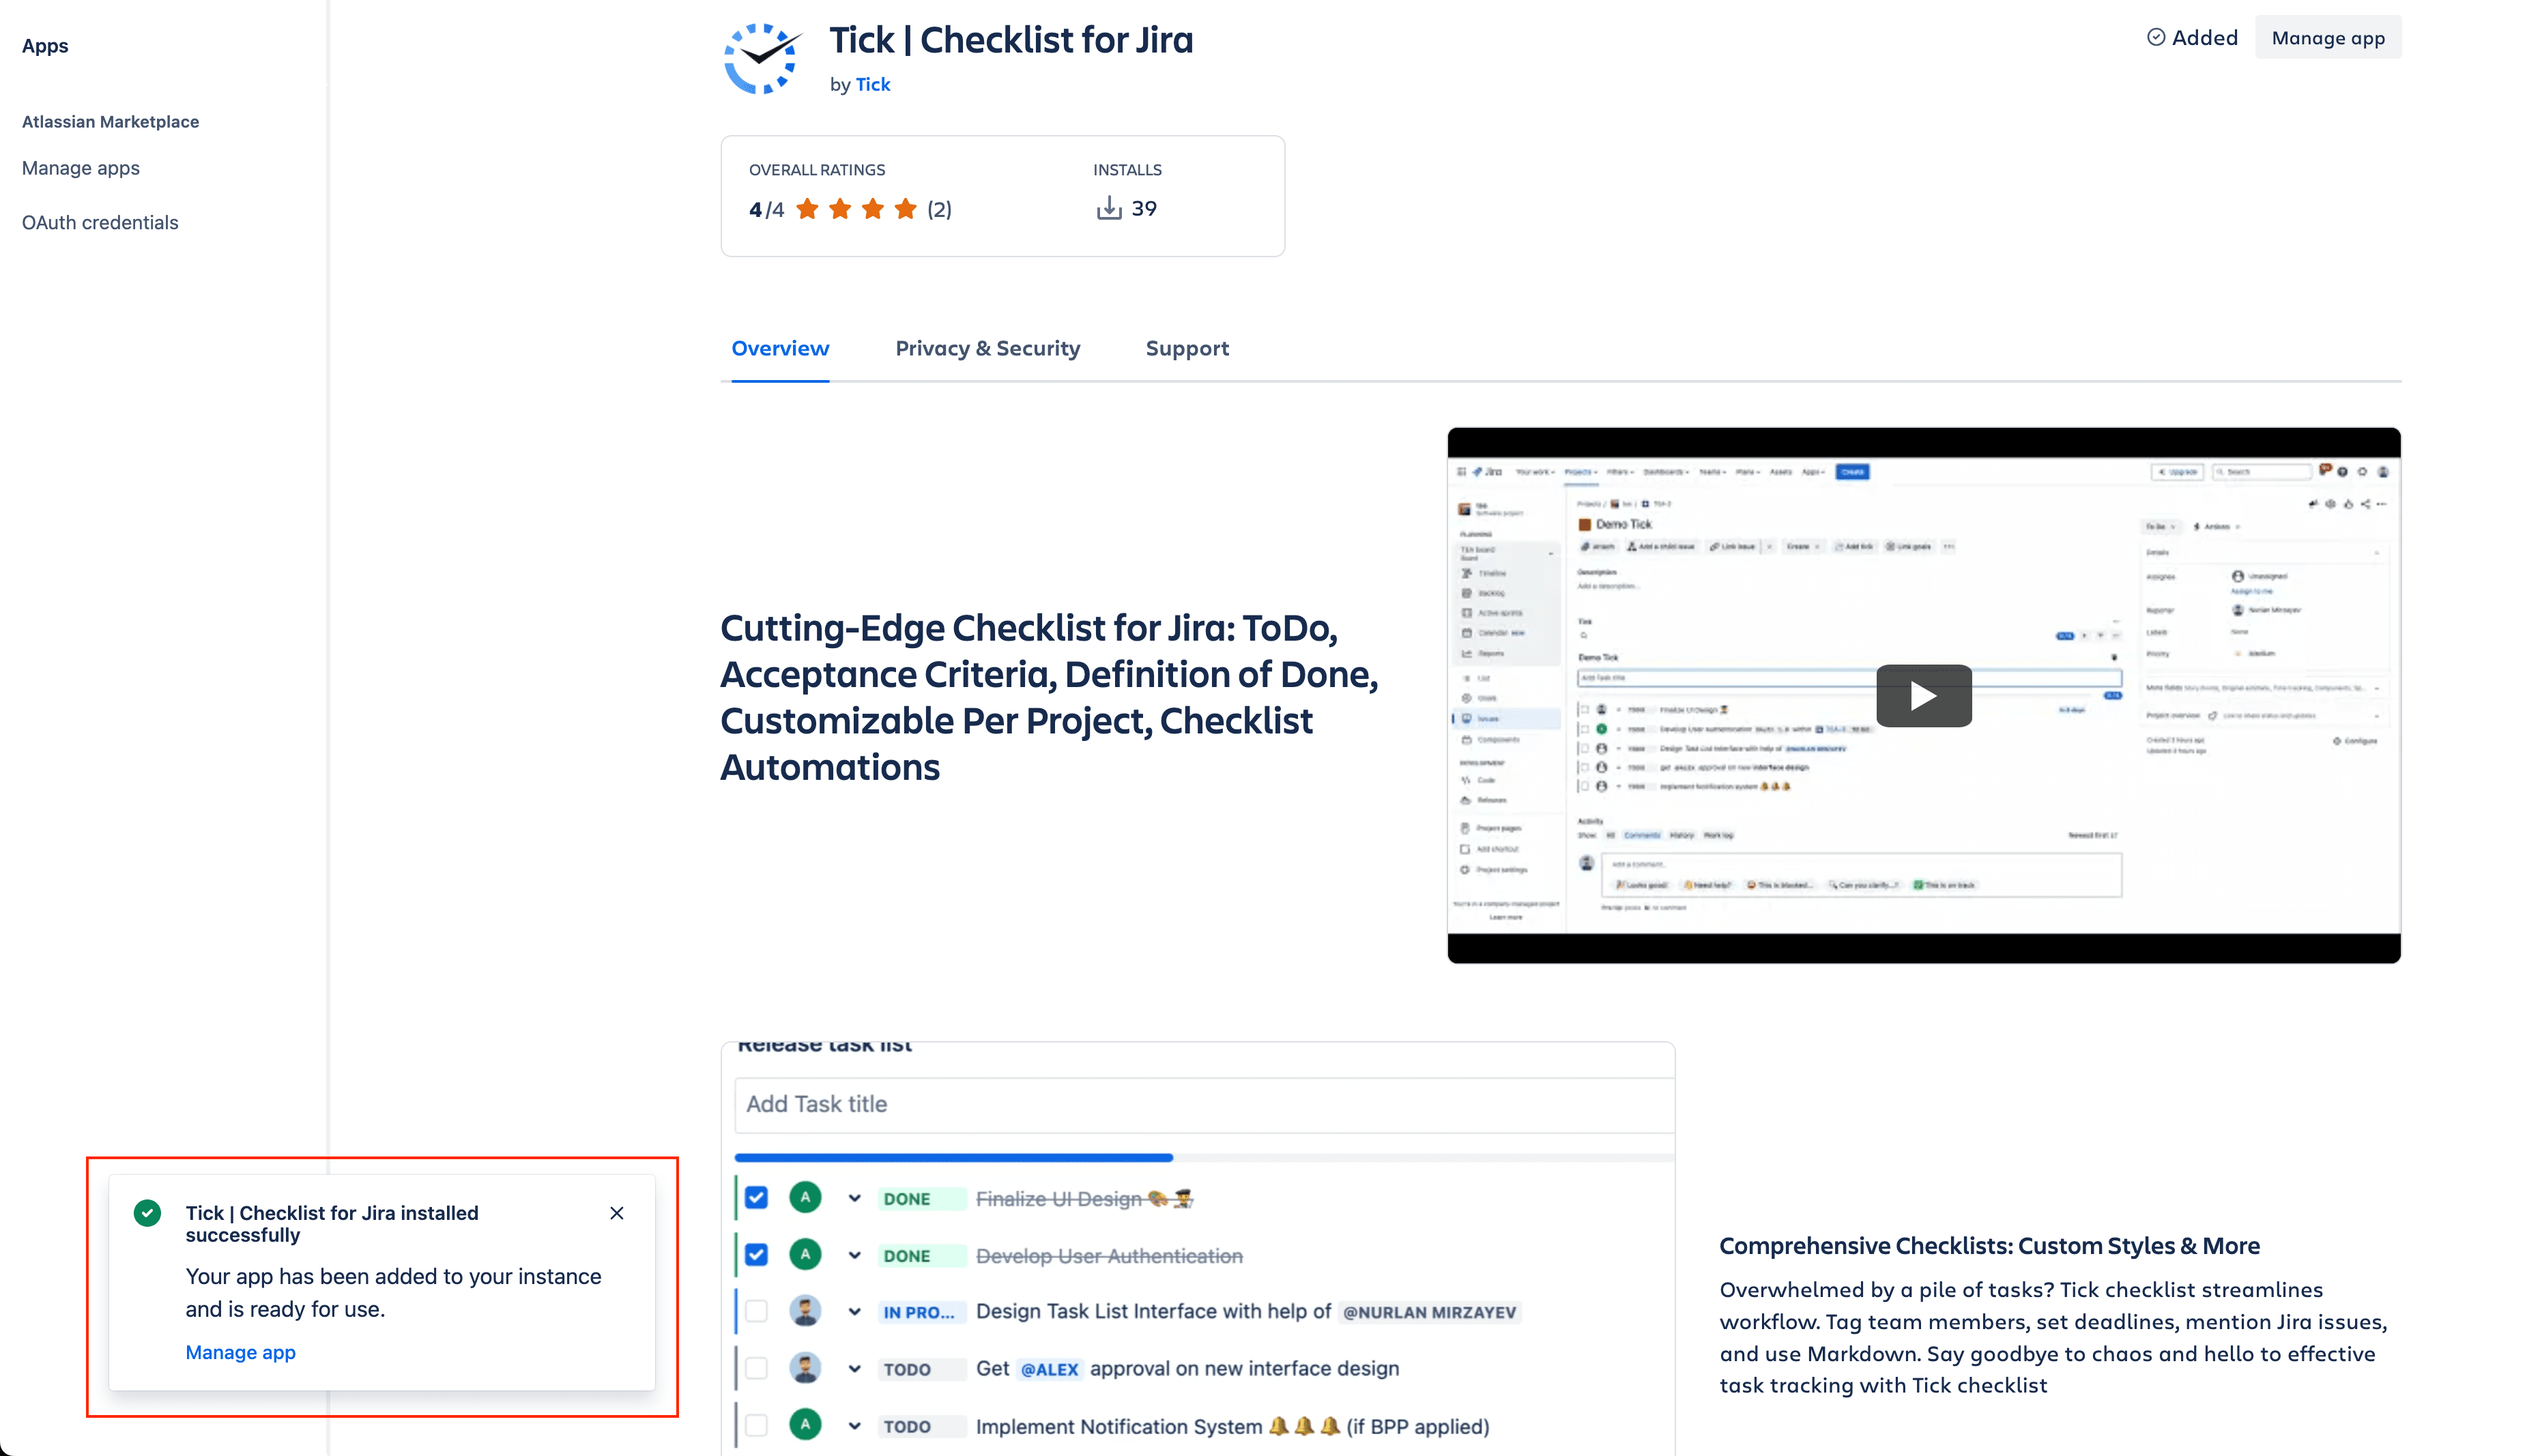This screenshot has width=2540, height=1456.
Task: Click the Added checkmark icon
Action: point(2156,37)
